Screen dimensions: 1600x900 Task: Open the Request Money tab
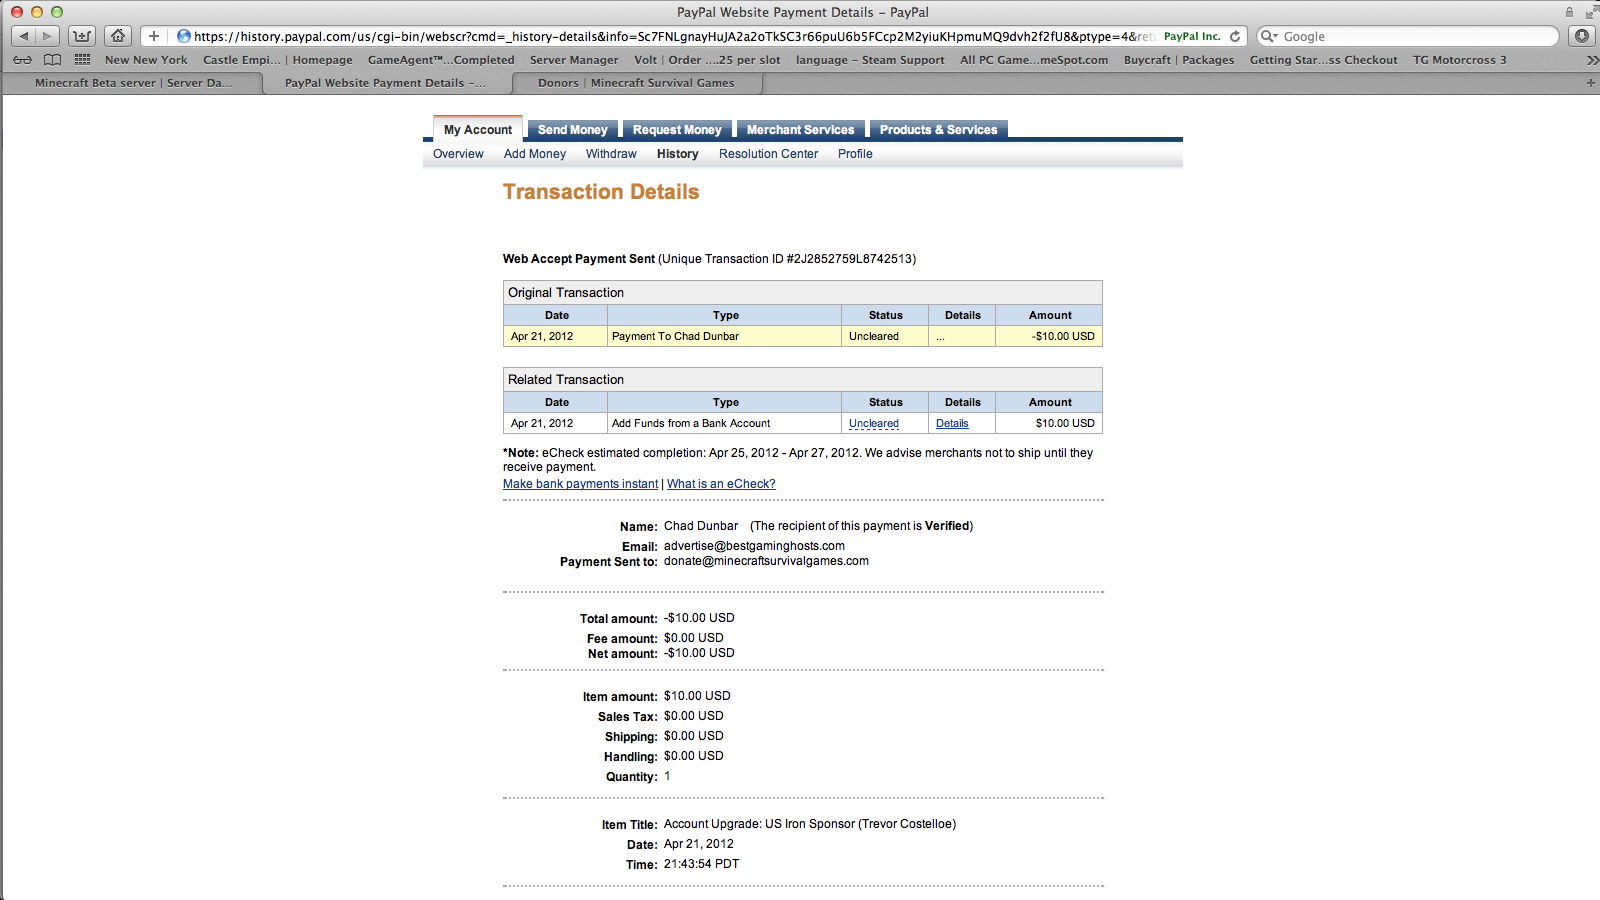pos(677,130)
